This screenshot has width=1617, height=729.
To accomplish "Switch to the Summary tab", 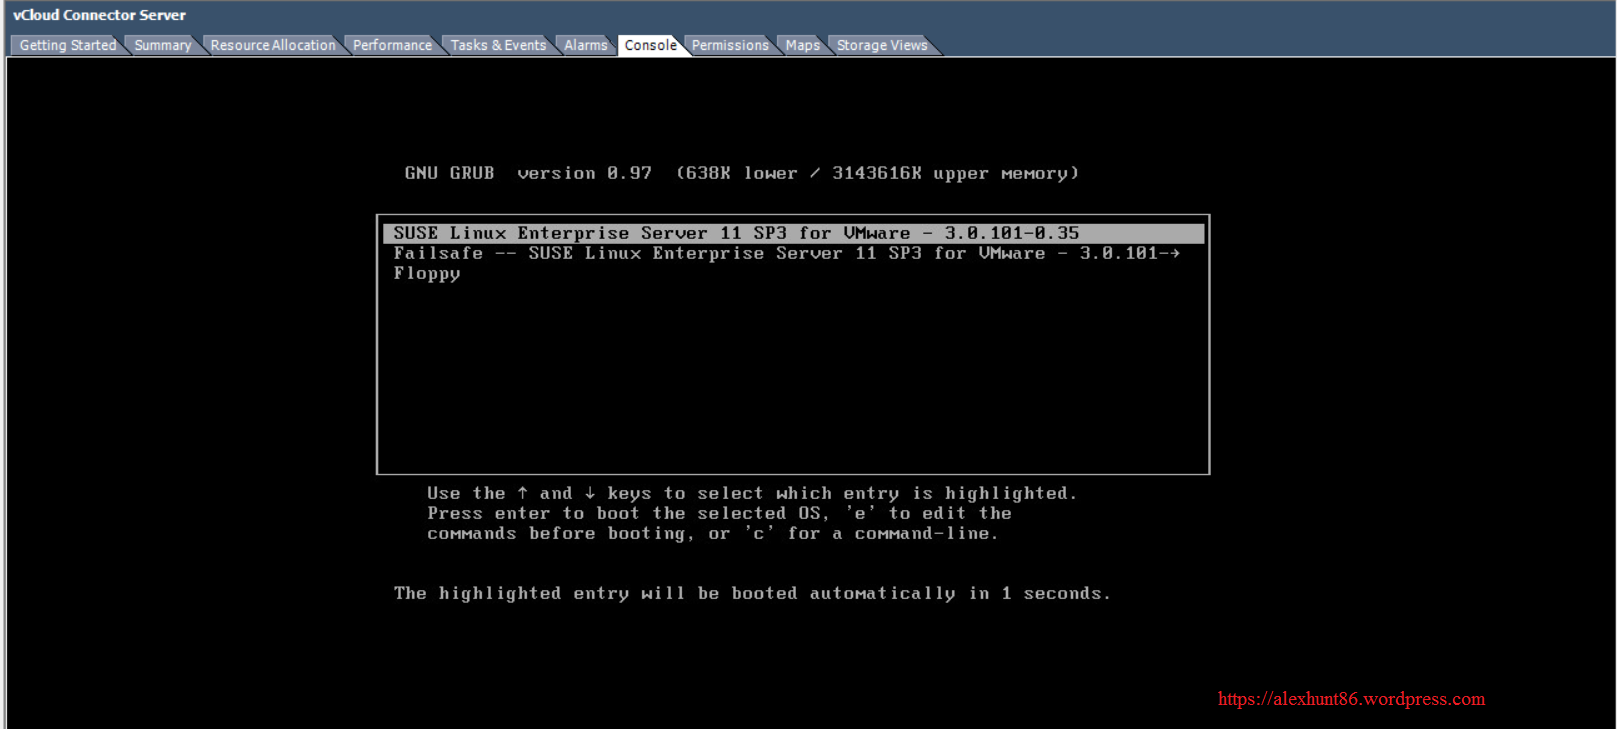I will click(x=162, y=45).
